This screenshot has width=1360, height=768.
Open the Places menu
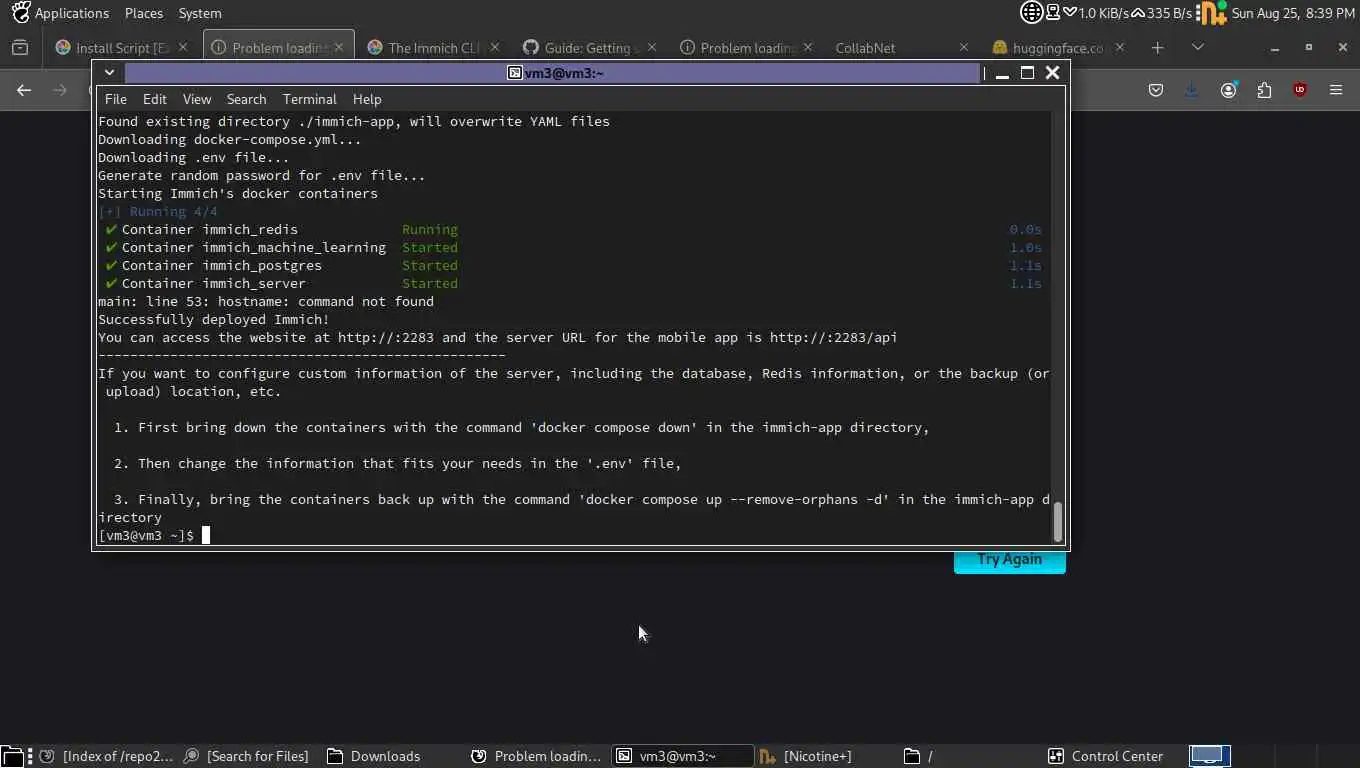tap(144, 13)
